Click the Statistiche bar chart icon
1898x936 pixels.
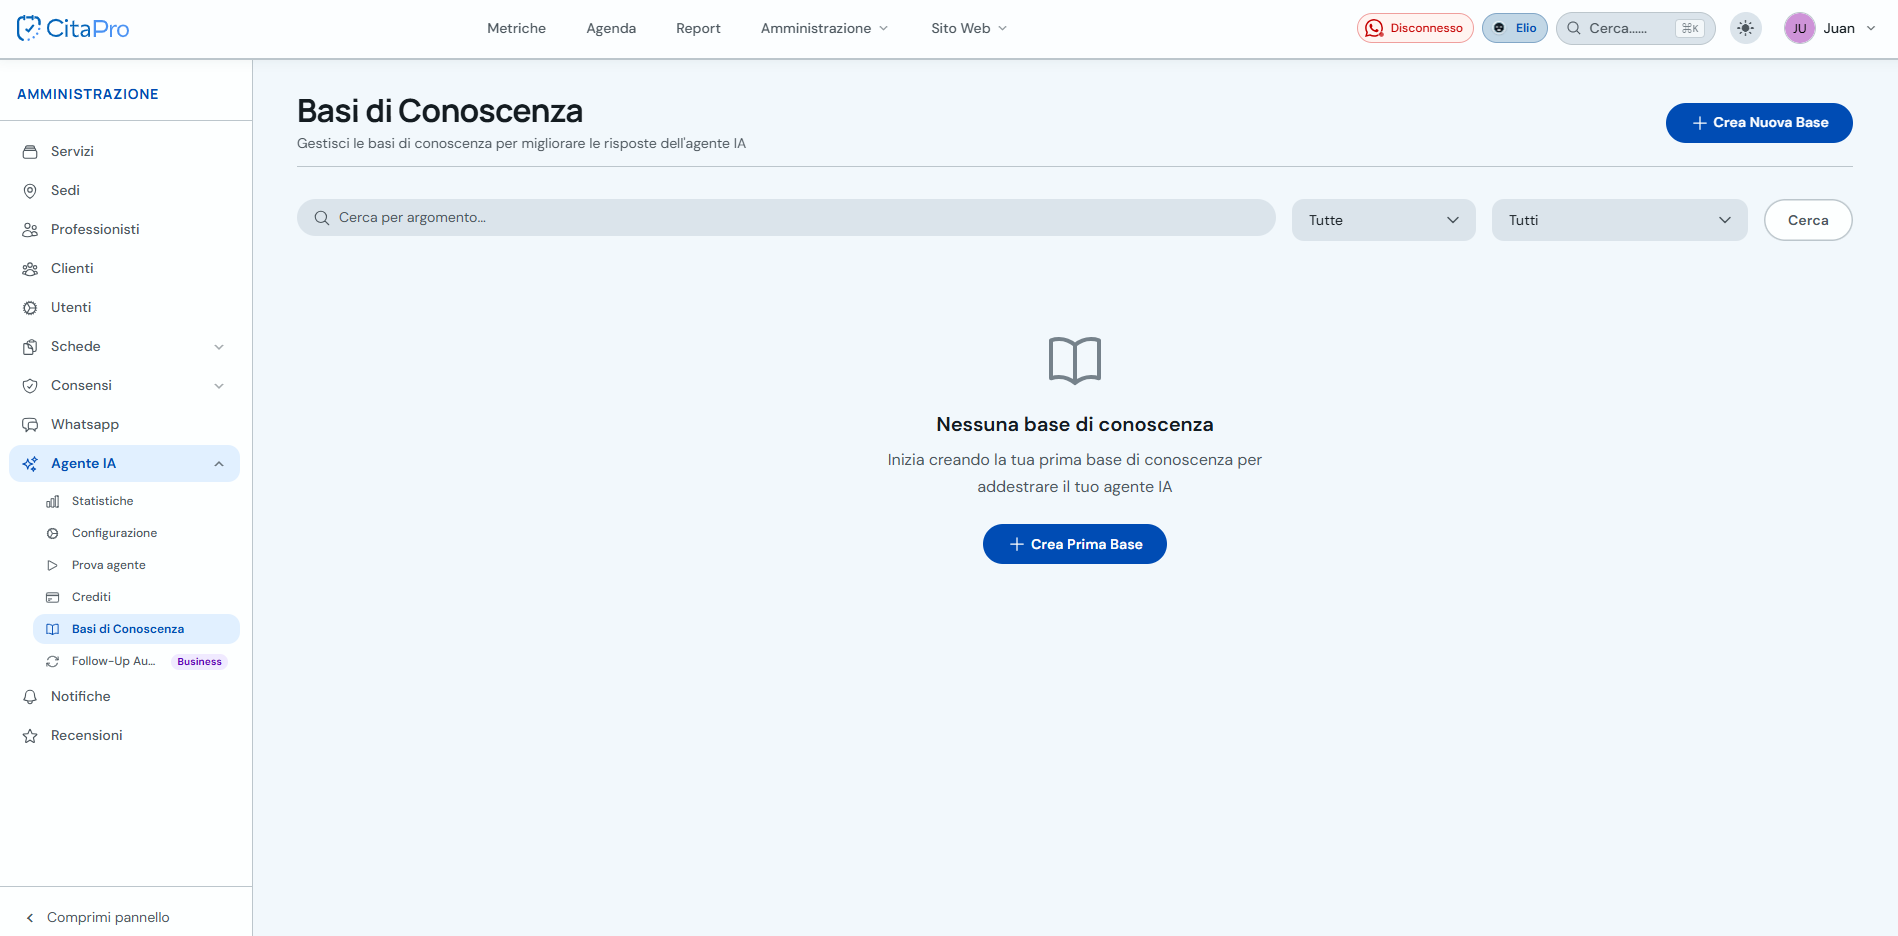pyautogui.click(x=53, y=502)
